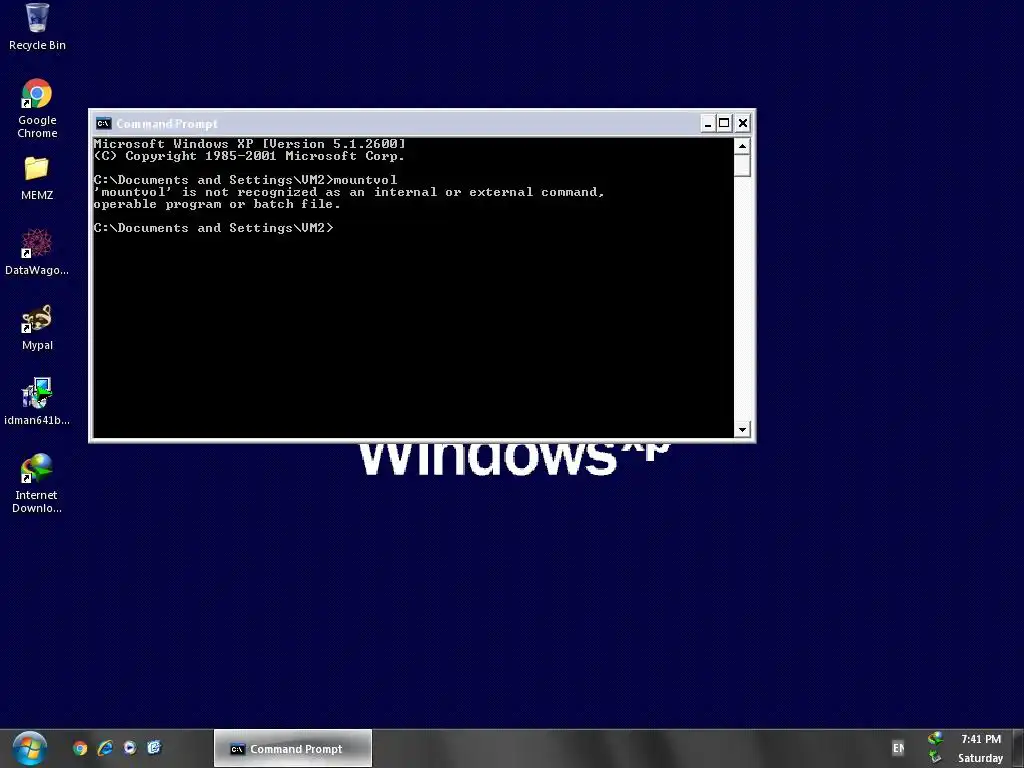Select the Mypal browser desktop shortcut
The width and height of the screenshot is (1024, 768).
pyautogui.click(x=37, y=327)
